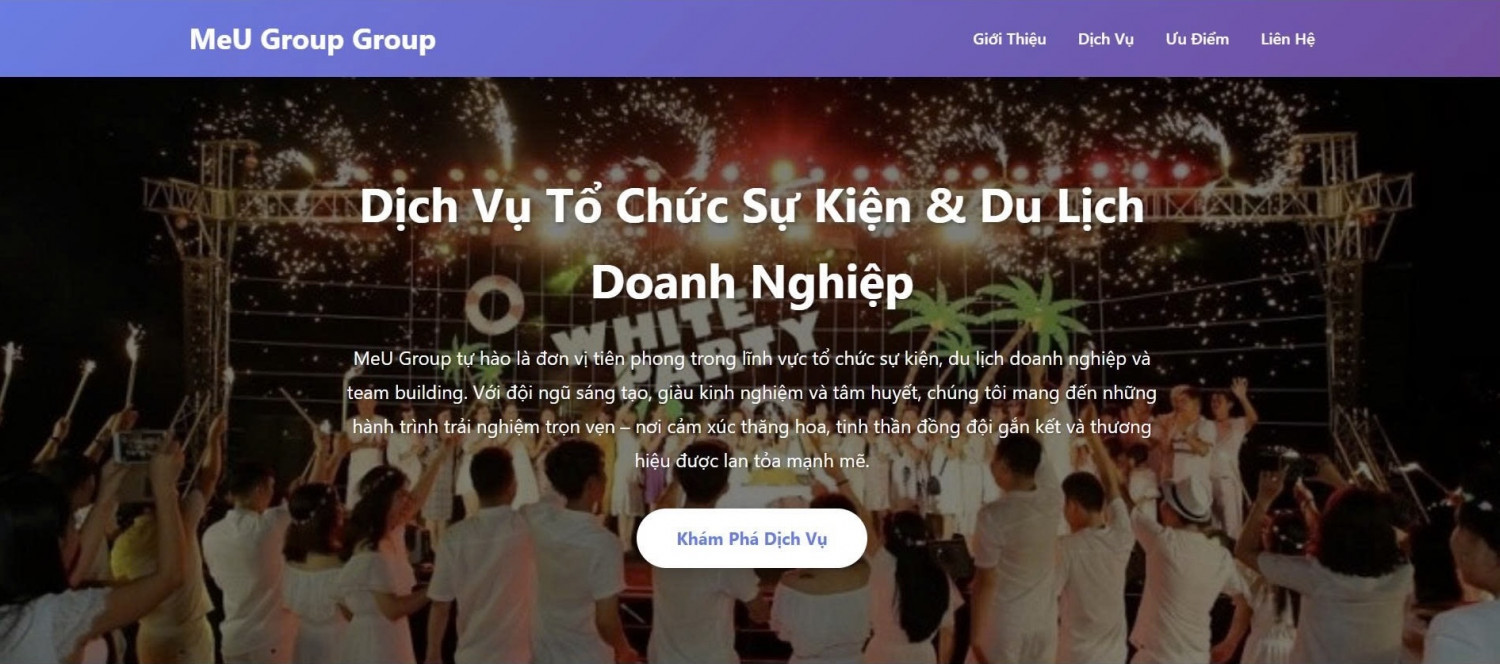Go to the Dịch Vụ menu item

[1105, 39]
